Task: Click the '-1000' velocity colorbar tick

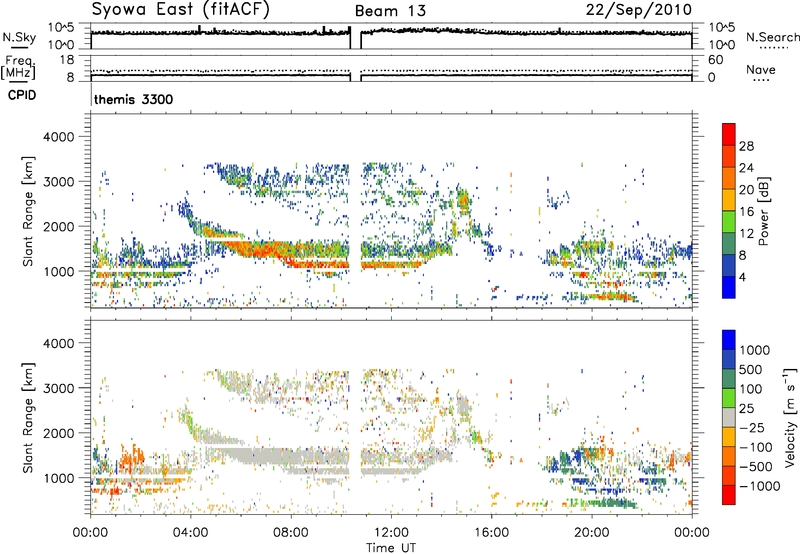Action: [760, 486]
